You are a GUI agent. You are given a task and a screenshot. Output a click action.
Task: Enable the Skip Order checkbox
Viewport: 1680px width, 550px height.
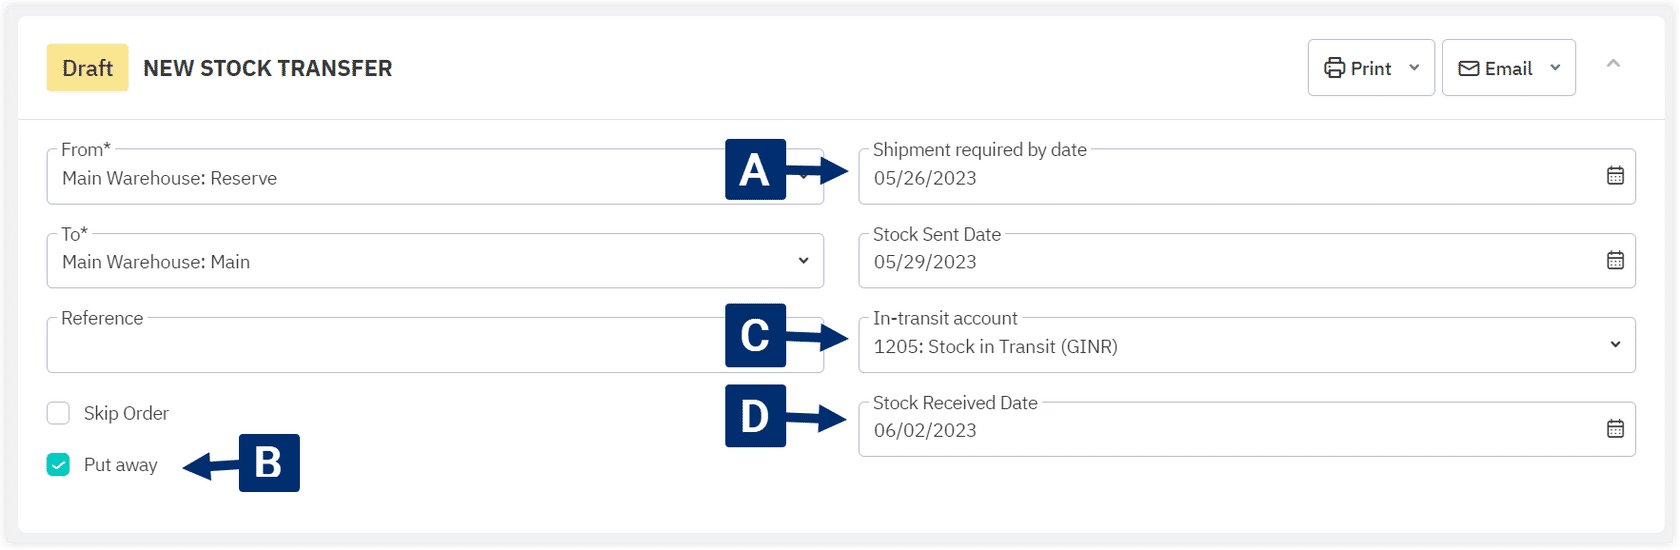58,413
